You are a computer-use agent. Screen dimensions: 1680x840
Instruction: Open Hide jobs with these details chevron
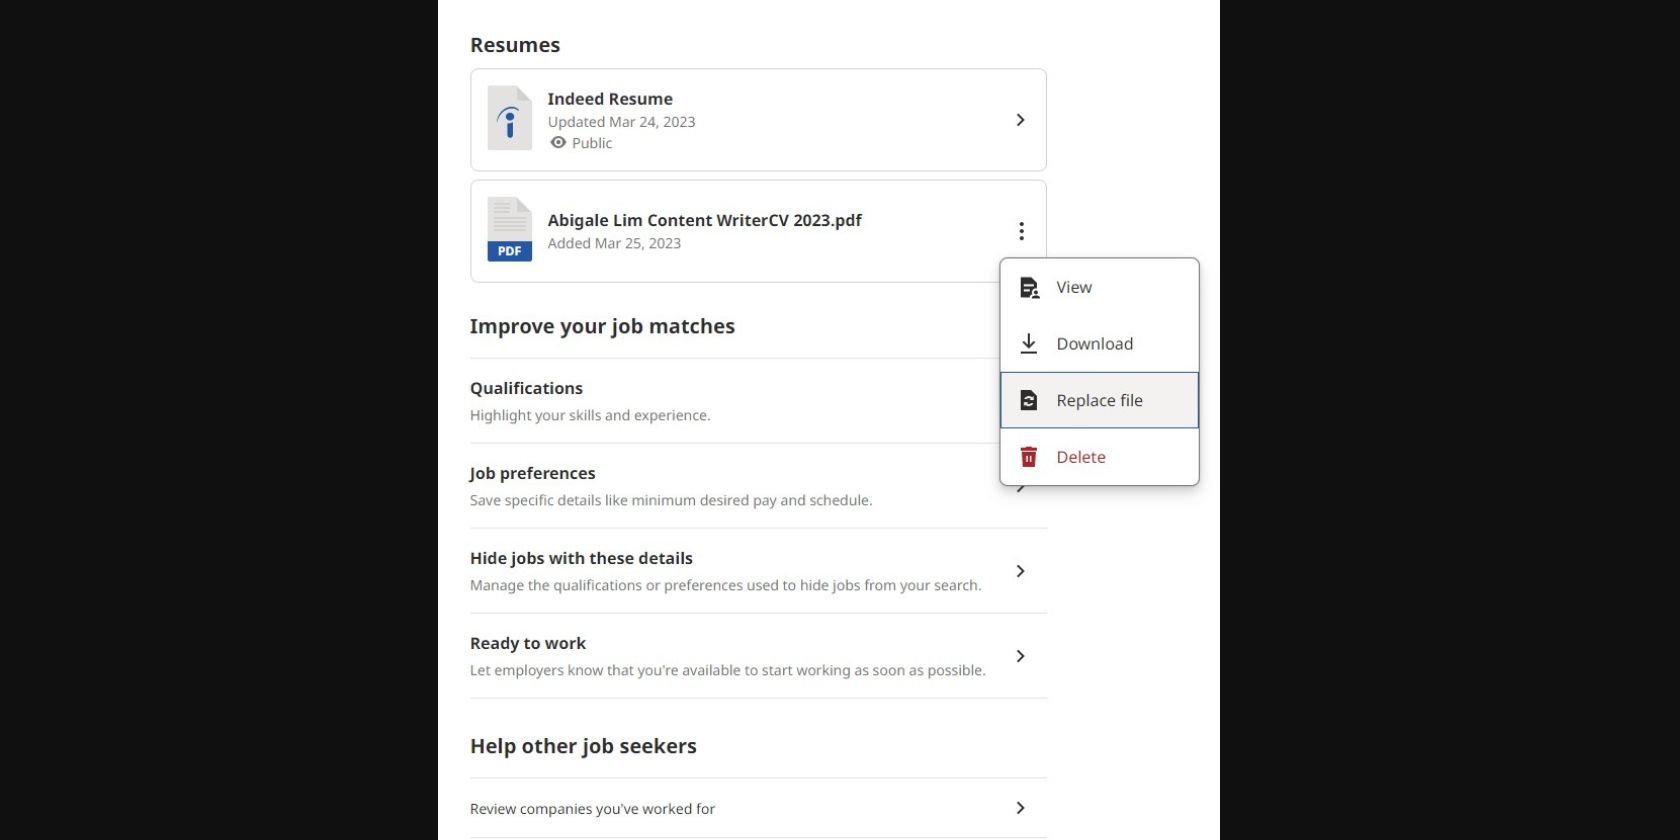(x=1020, y=571)
